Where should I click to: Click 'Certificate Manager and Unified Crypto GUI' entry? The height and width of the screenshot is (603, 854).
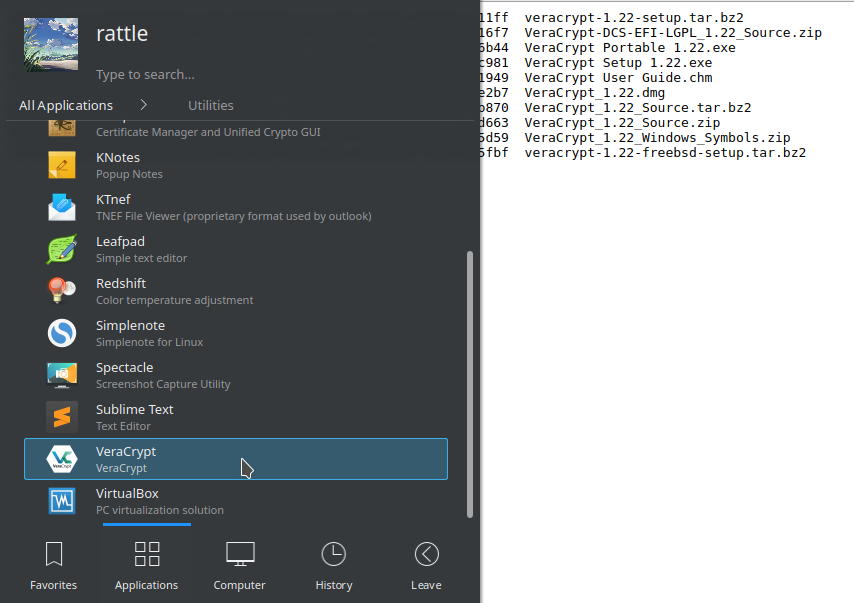(x=208, y=132)
